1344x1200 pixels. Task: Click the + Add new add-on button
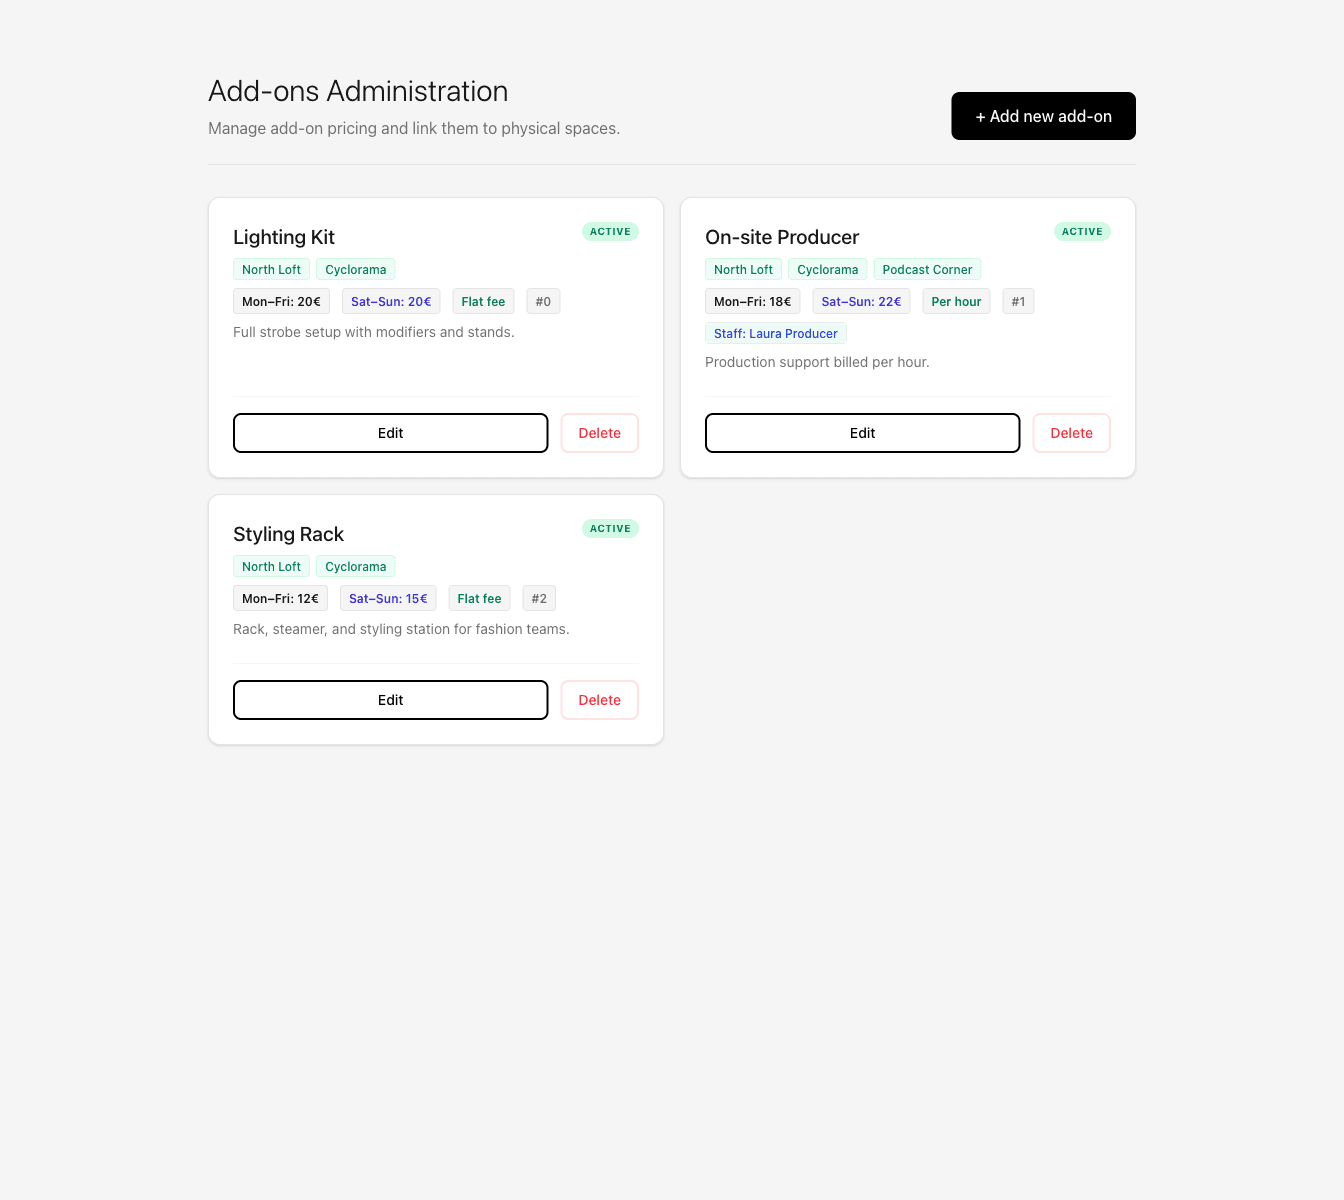pyautogui.click(x=1043, y=116)
